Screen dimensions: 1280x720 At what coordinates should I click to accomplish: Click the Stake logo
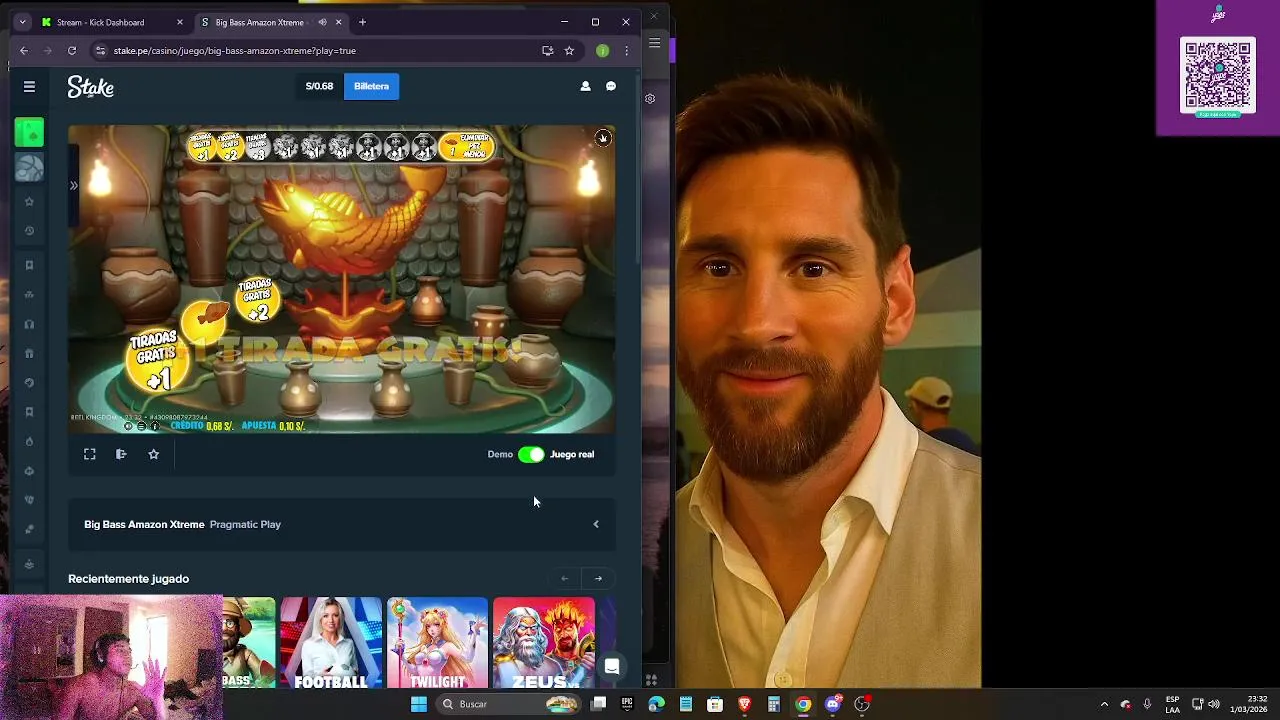point(90,87)
